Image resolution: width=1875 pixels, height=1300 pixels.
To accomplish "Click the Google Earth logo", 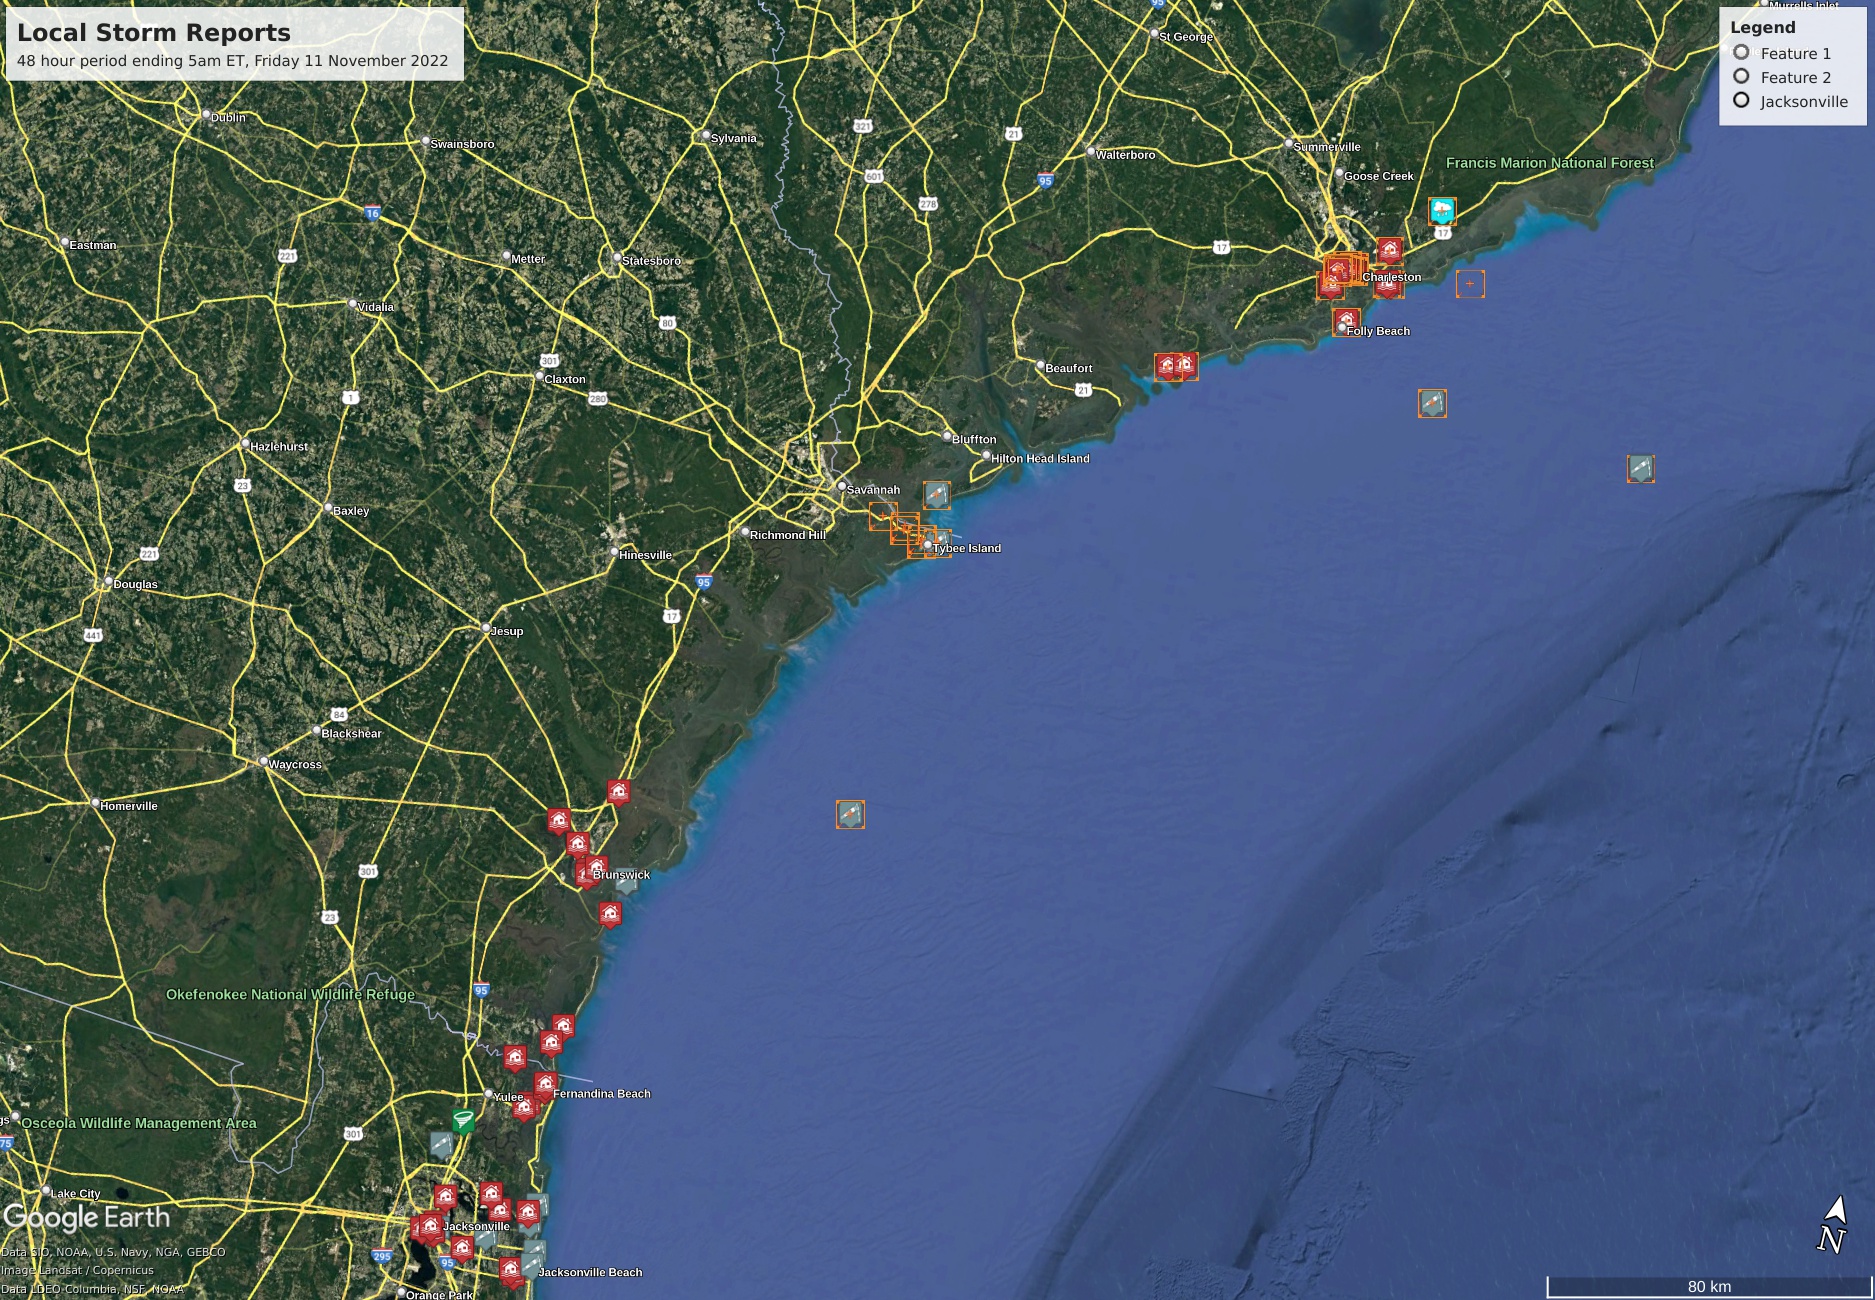I will click(87, 1218).
